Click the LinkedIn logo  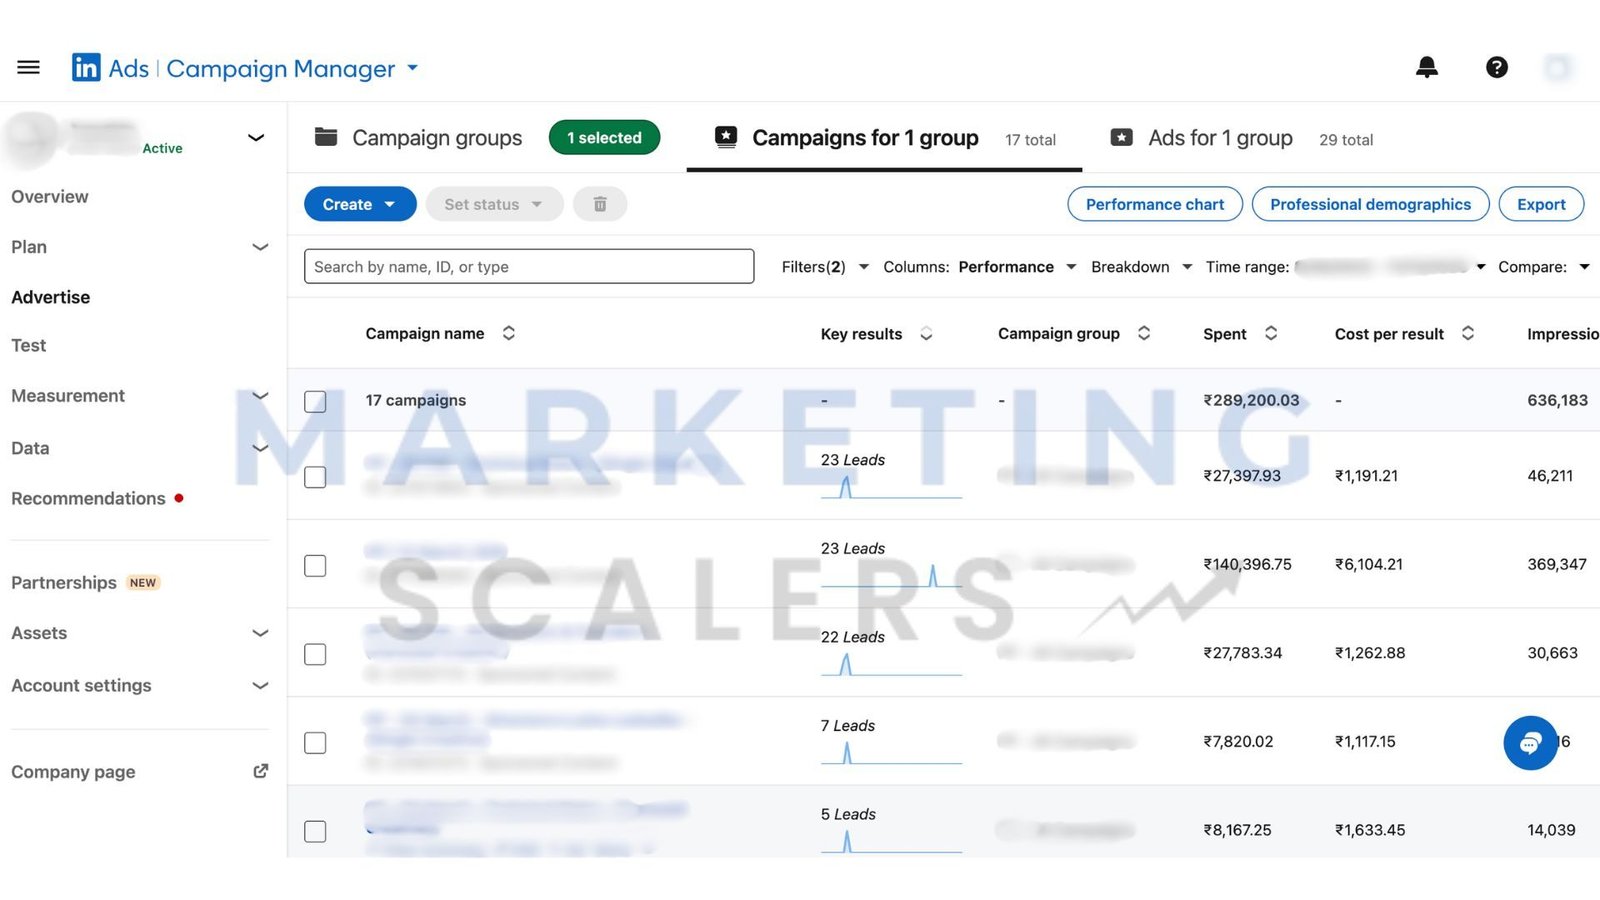[86, 67]
